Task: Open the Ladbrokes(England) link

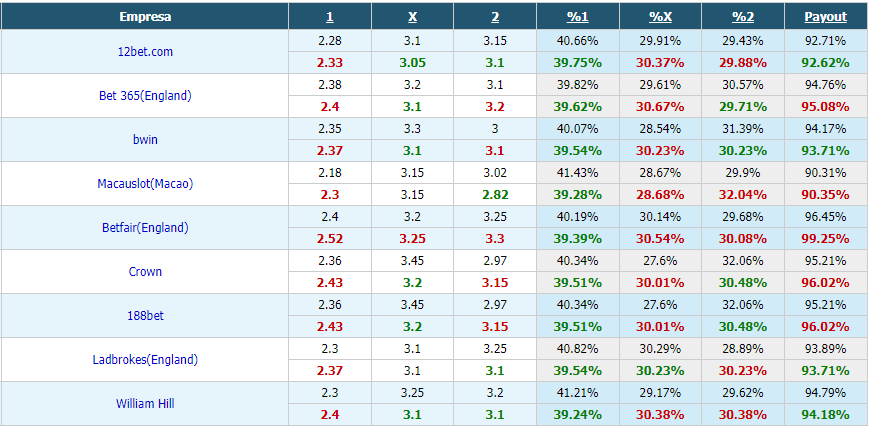Action: [145, 360]
